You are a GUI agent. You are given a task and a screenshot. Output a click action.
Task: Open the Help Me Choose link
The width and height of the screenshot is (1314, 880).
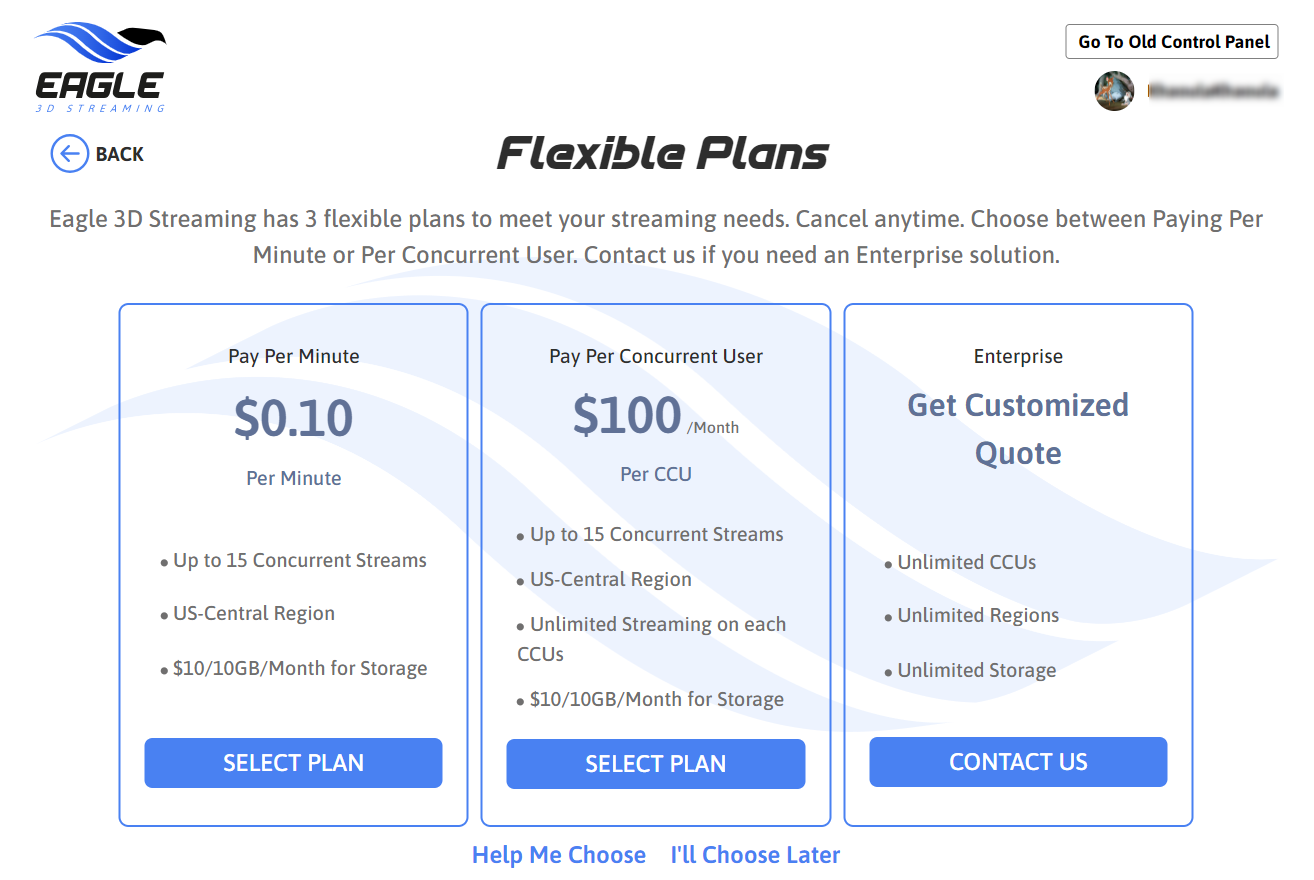click(x=559, y=855)
